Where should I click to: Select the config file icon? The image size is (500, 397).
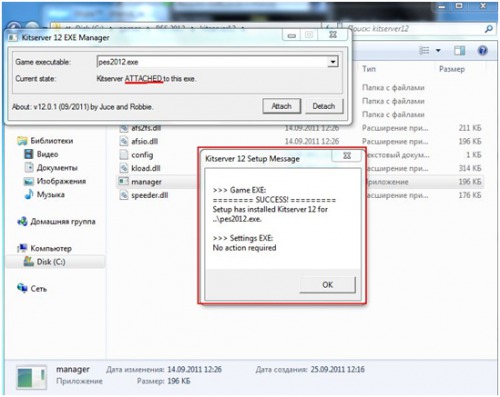coord(124,155)
